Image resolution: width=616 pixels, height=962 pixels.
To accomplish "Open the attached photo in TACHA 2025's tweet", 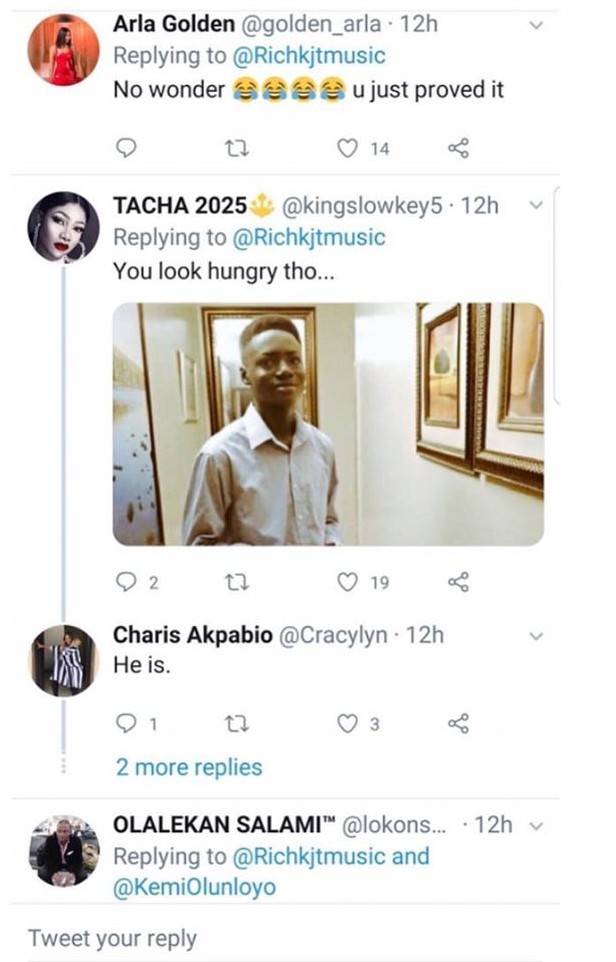I will click(x=328, y=424).
